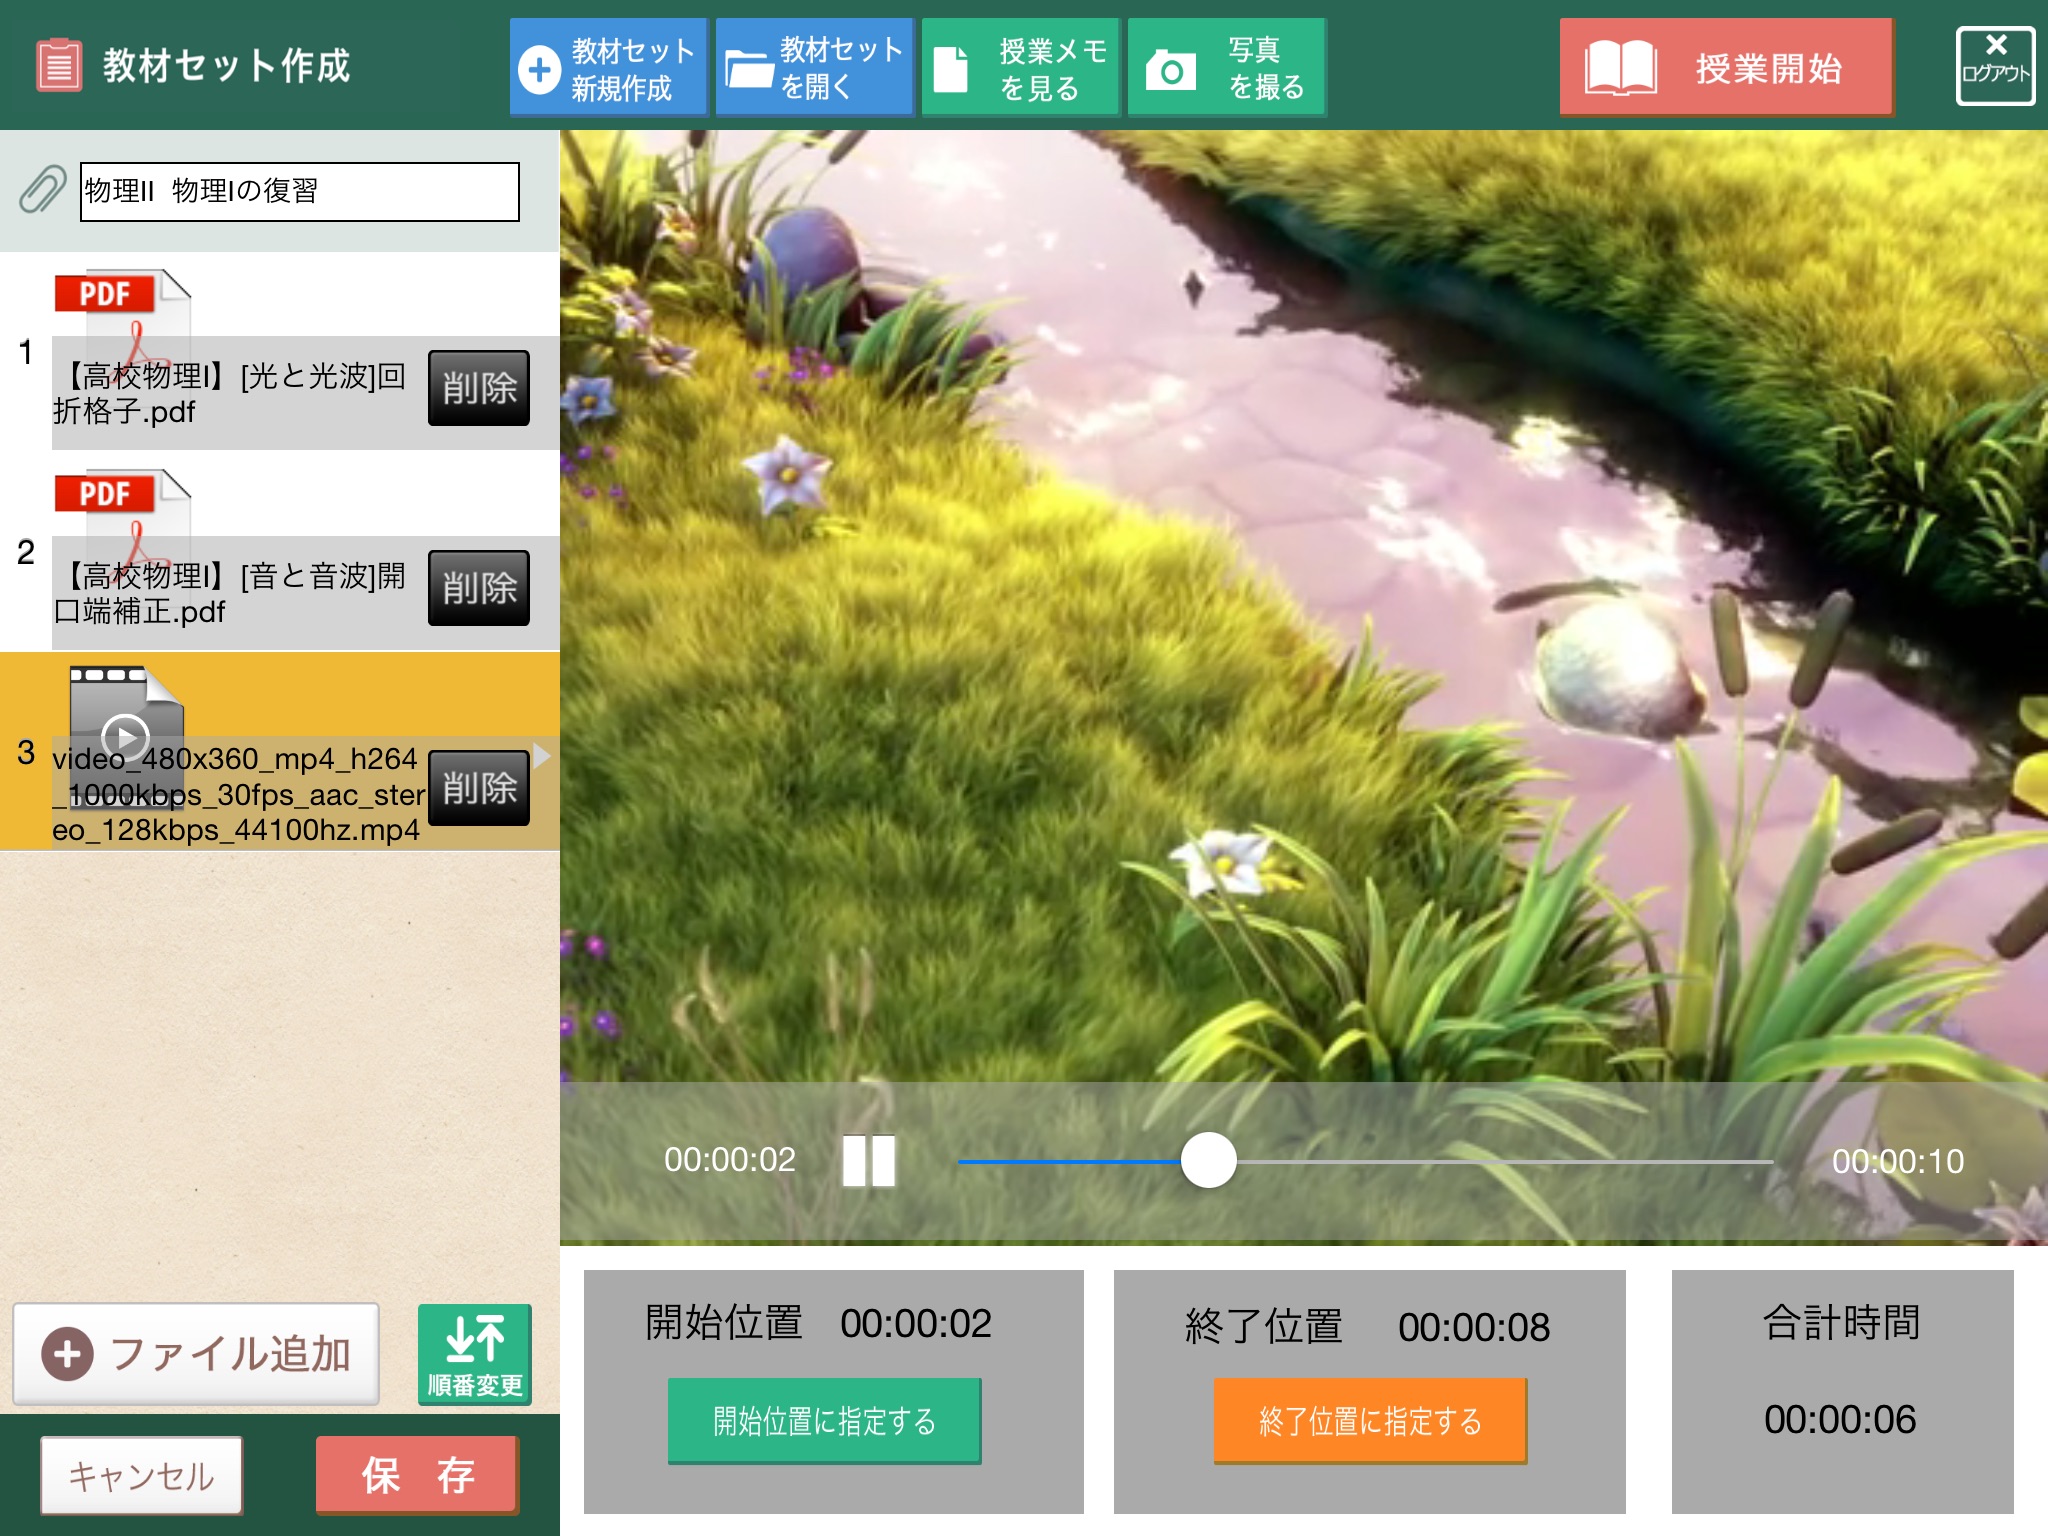Click the video seek slider knob
The height and width of the screenshot is (1536, 2048).
(1208, 1160)
